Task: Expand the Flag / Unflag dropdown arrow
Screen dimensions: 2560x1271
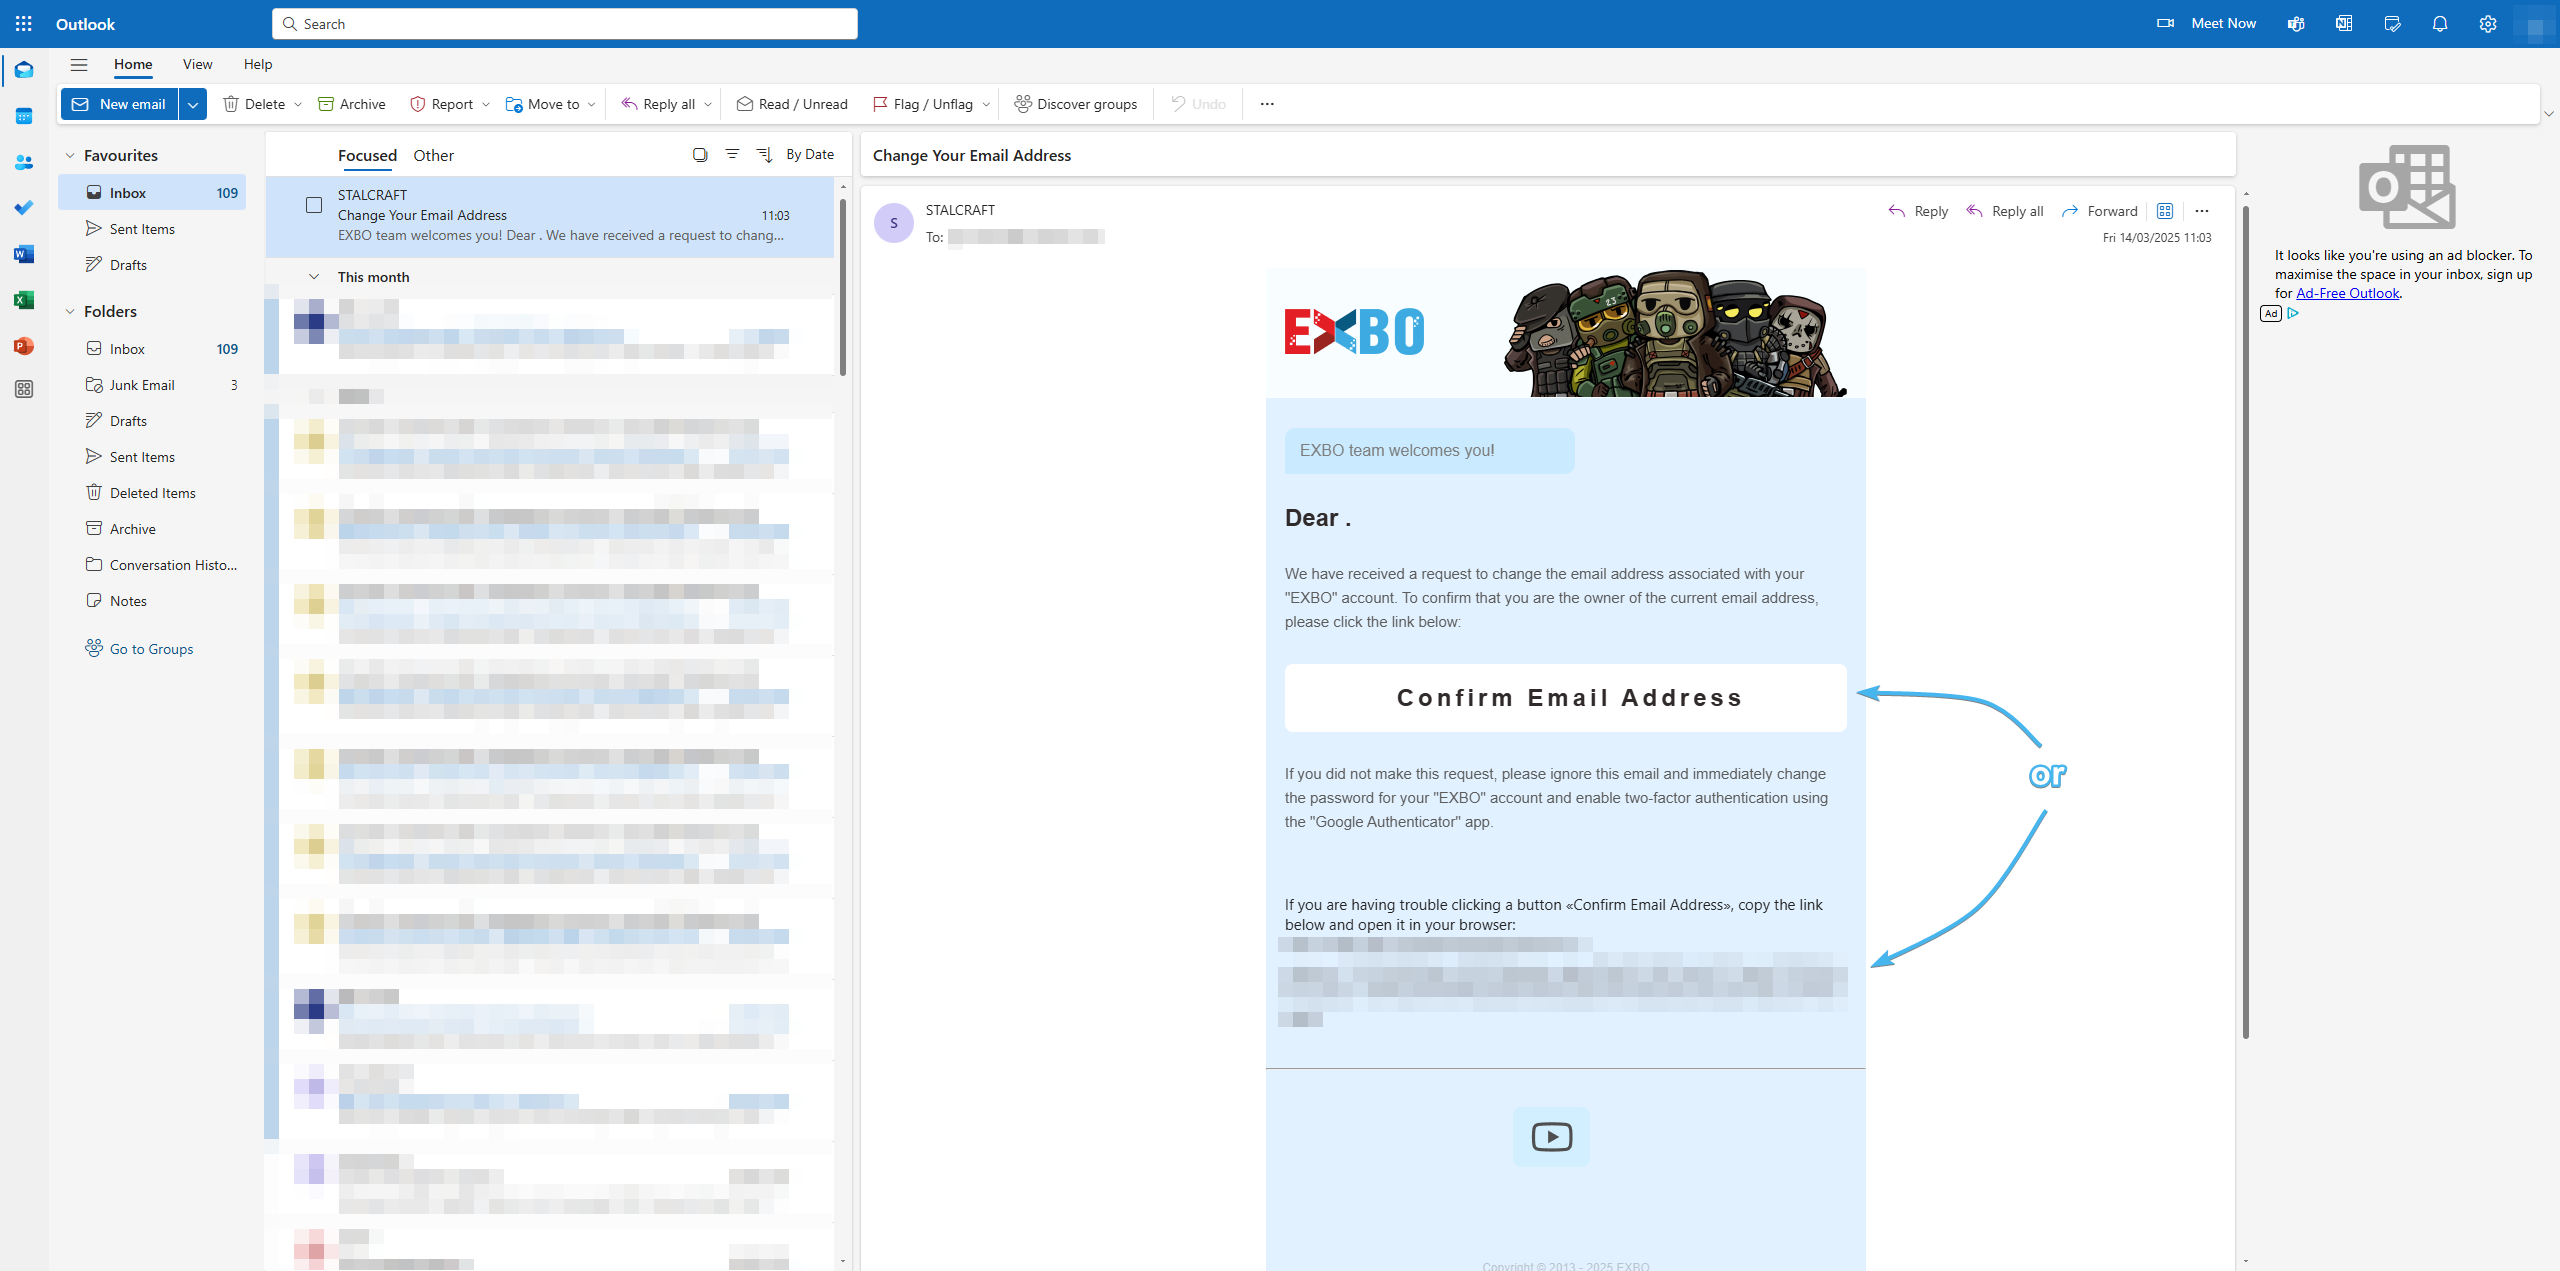Action: (x=986, y=104)
